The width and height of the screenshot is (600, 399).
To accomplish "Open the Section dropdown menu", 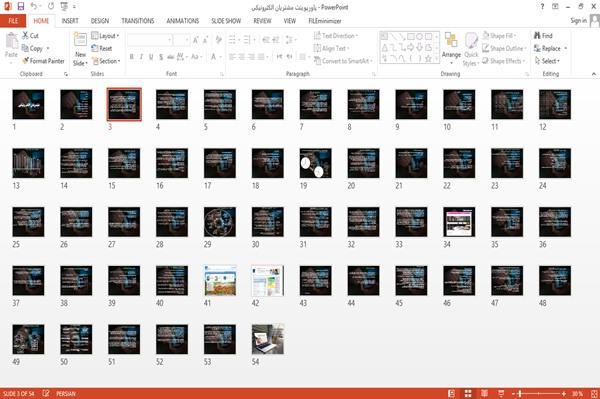I will click(x=106, y=61).
